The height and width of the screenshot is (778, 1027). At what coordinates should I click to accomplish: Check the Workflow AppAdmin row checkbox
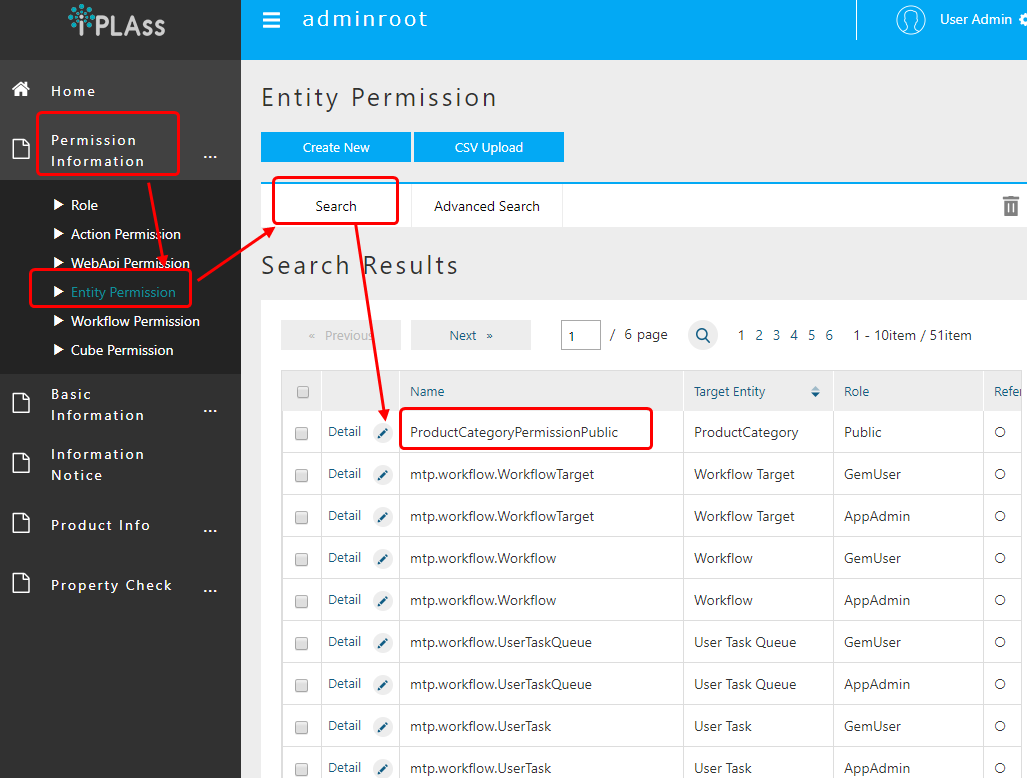(x=301, y=601)
